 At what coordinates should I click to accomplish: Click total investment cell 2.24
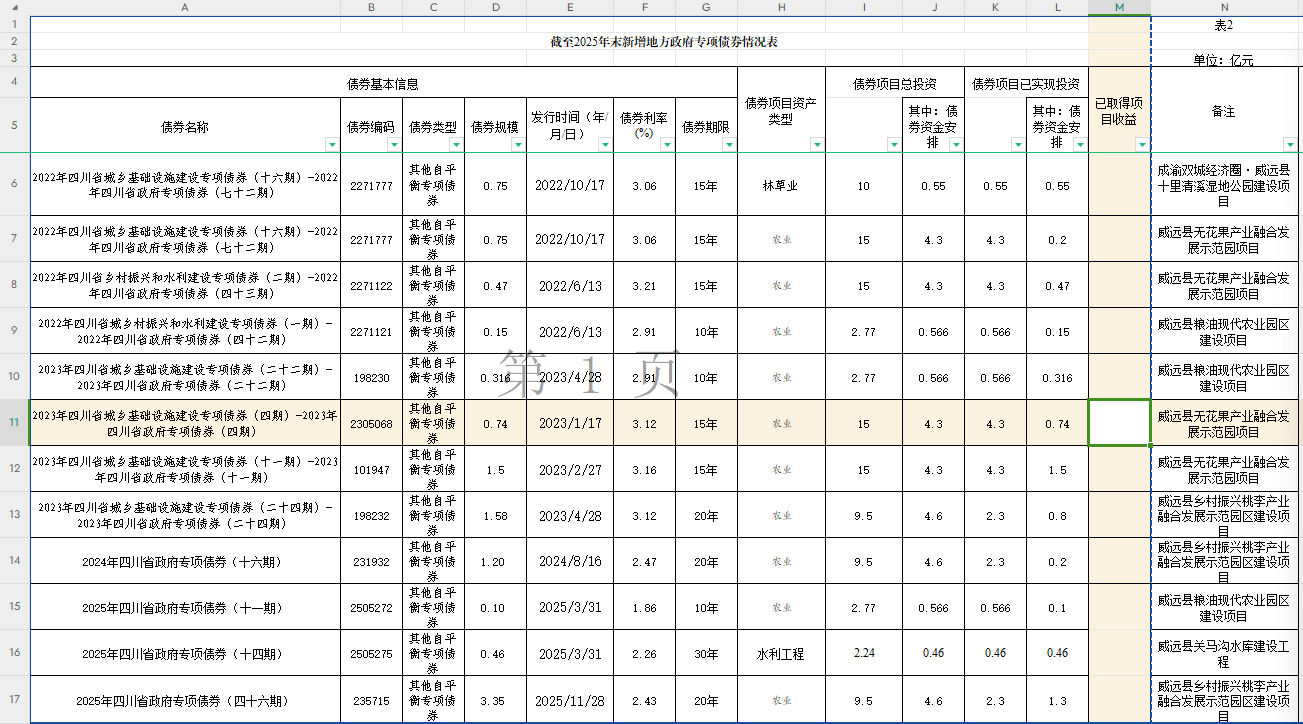(x=864, y=653)
